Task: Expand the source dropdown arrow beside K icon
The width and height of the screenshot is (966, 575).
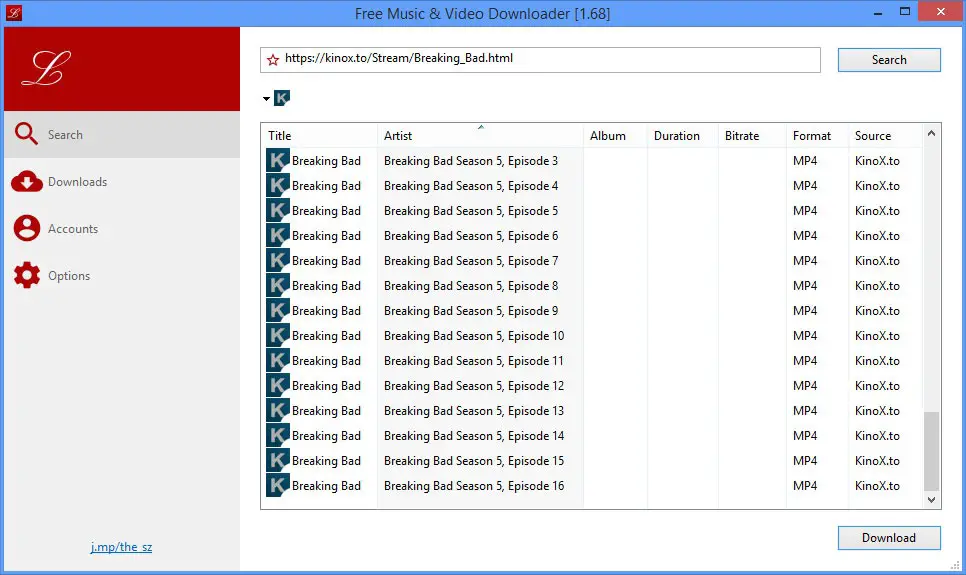Action: pyautogui.click(x=266, y=99)
